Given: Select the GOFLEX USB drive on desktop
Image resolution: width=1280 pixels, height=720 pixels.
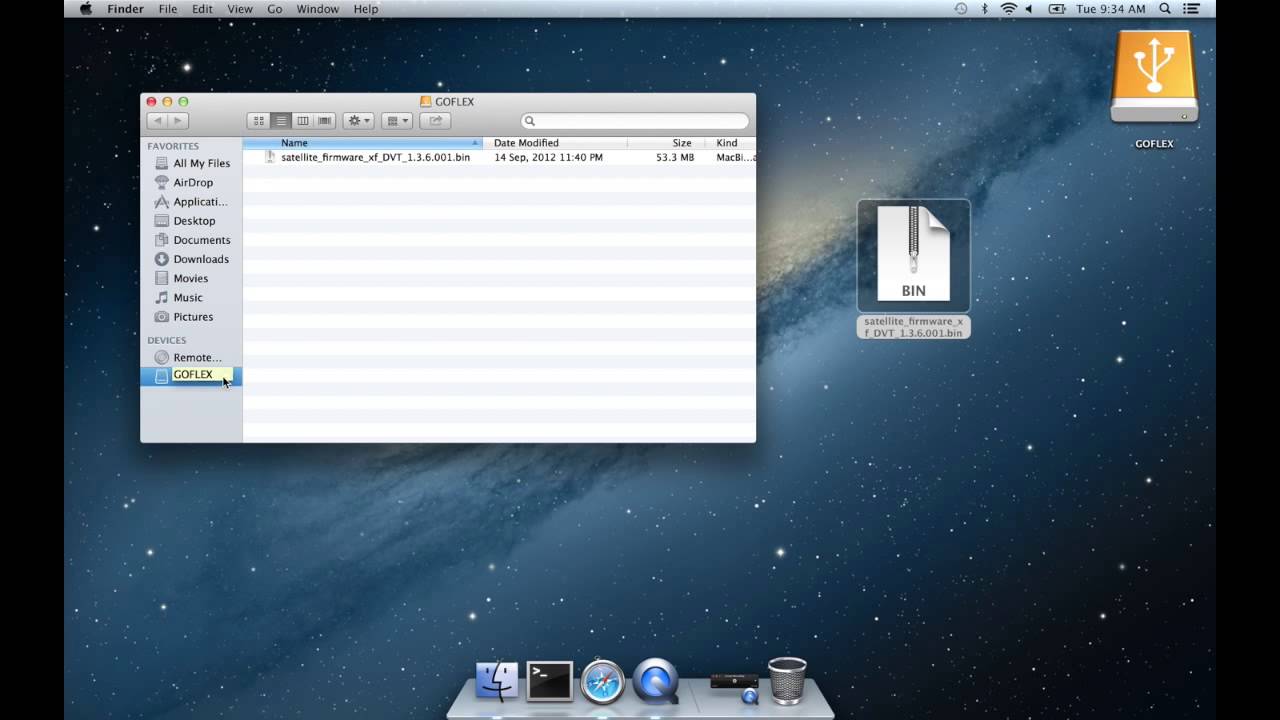Looking at the screenshot, I should pos(1154,89).
